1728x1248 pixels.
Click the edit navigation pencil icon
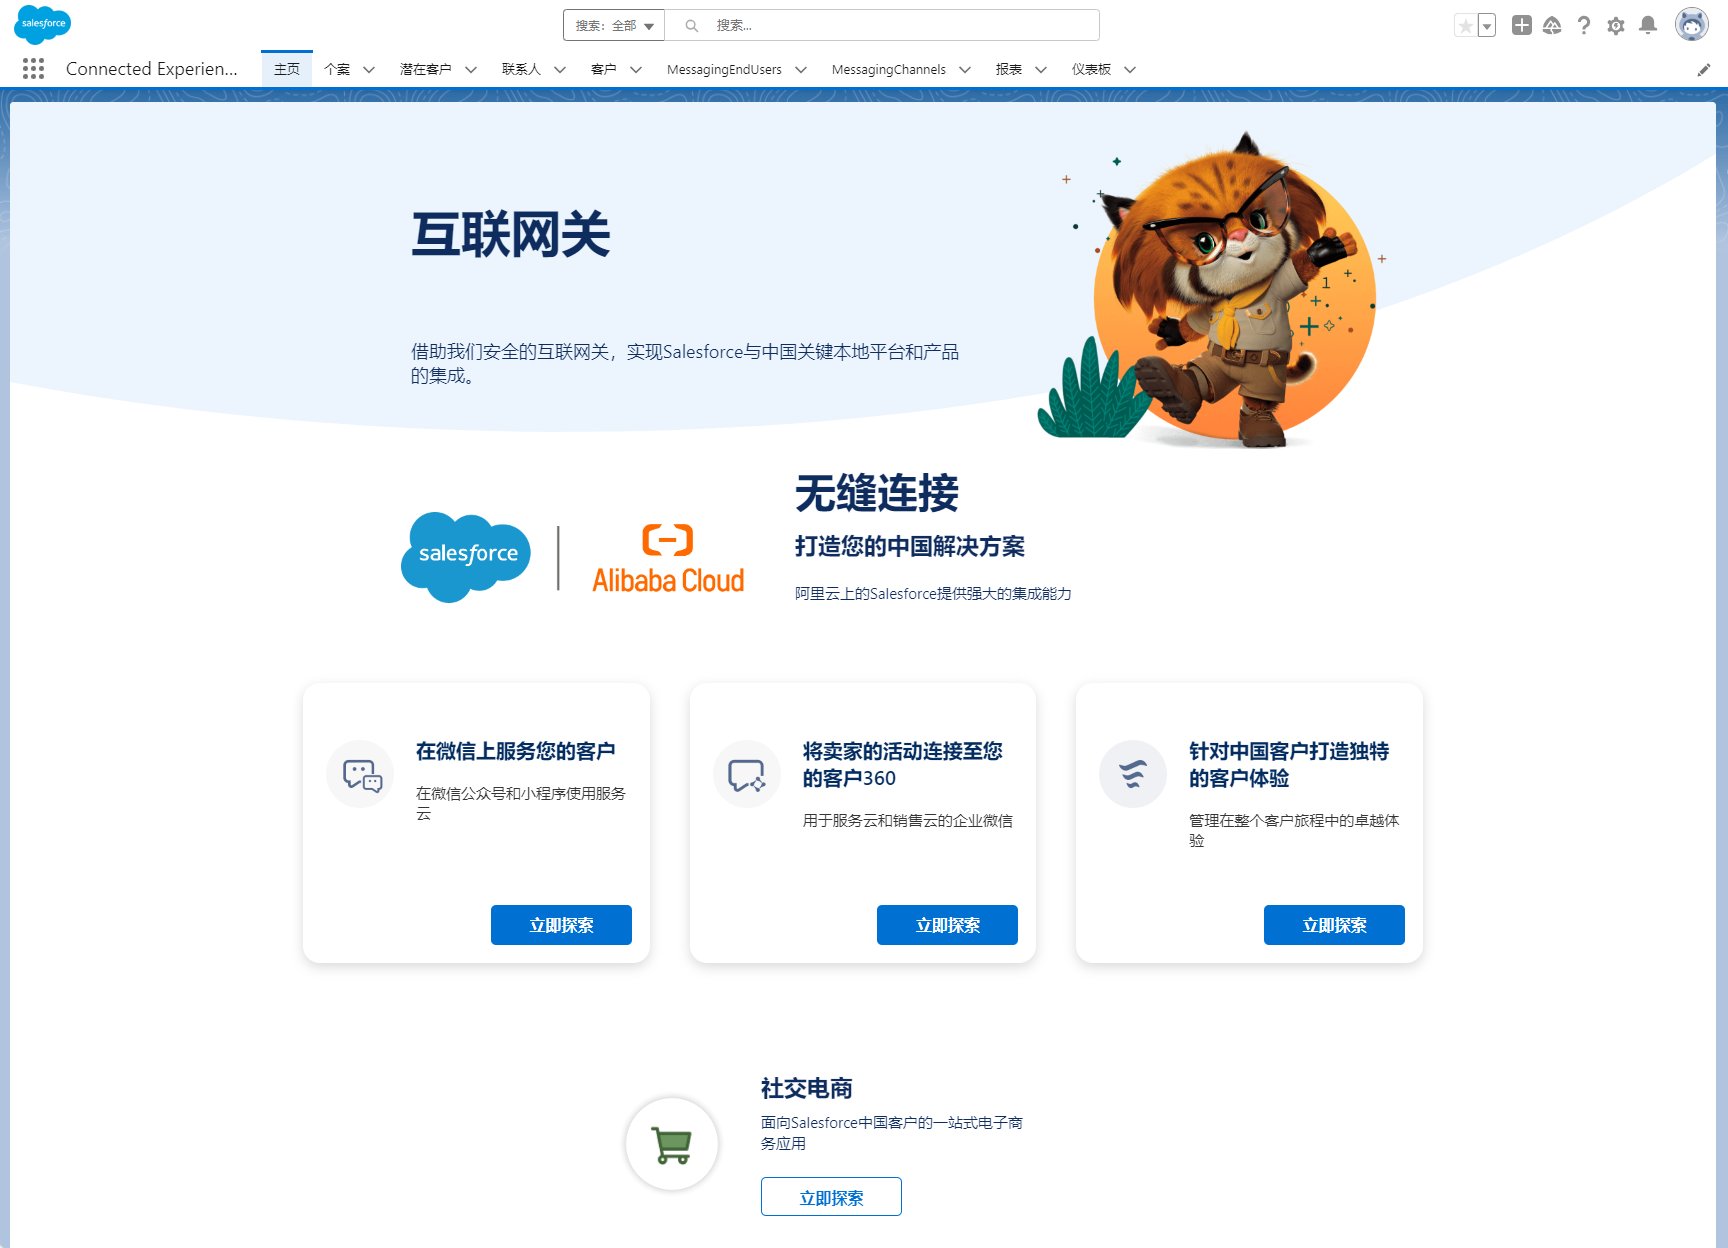coord(1704,69)
